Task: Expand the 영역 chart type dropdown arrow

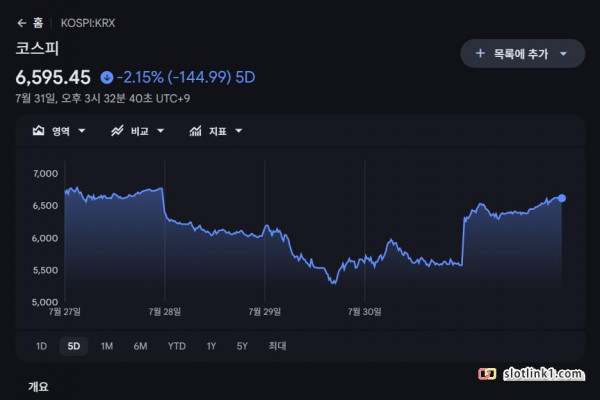Action: point(82,131)
